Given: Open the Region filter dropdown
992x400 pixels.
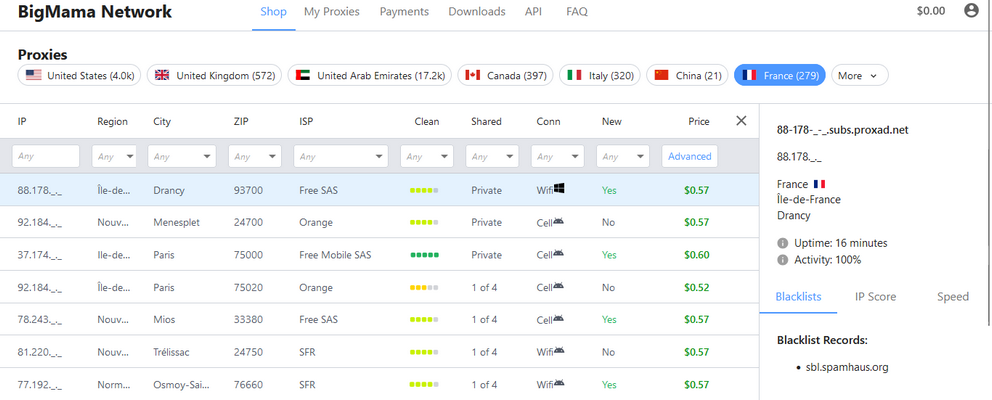Looking at the screenshot, I should 114,156.
